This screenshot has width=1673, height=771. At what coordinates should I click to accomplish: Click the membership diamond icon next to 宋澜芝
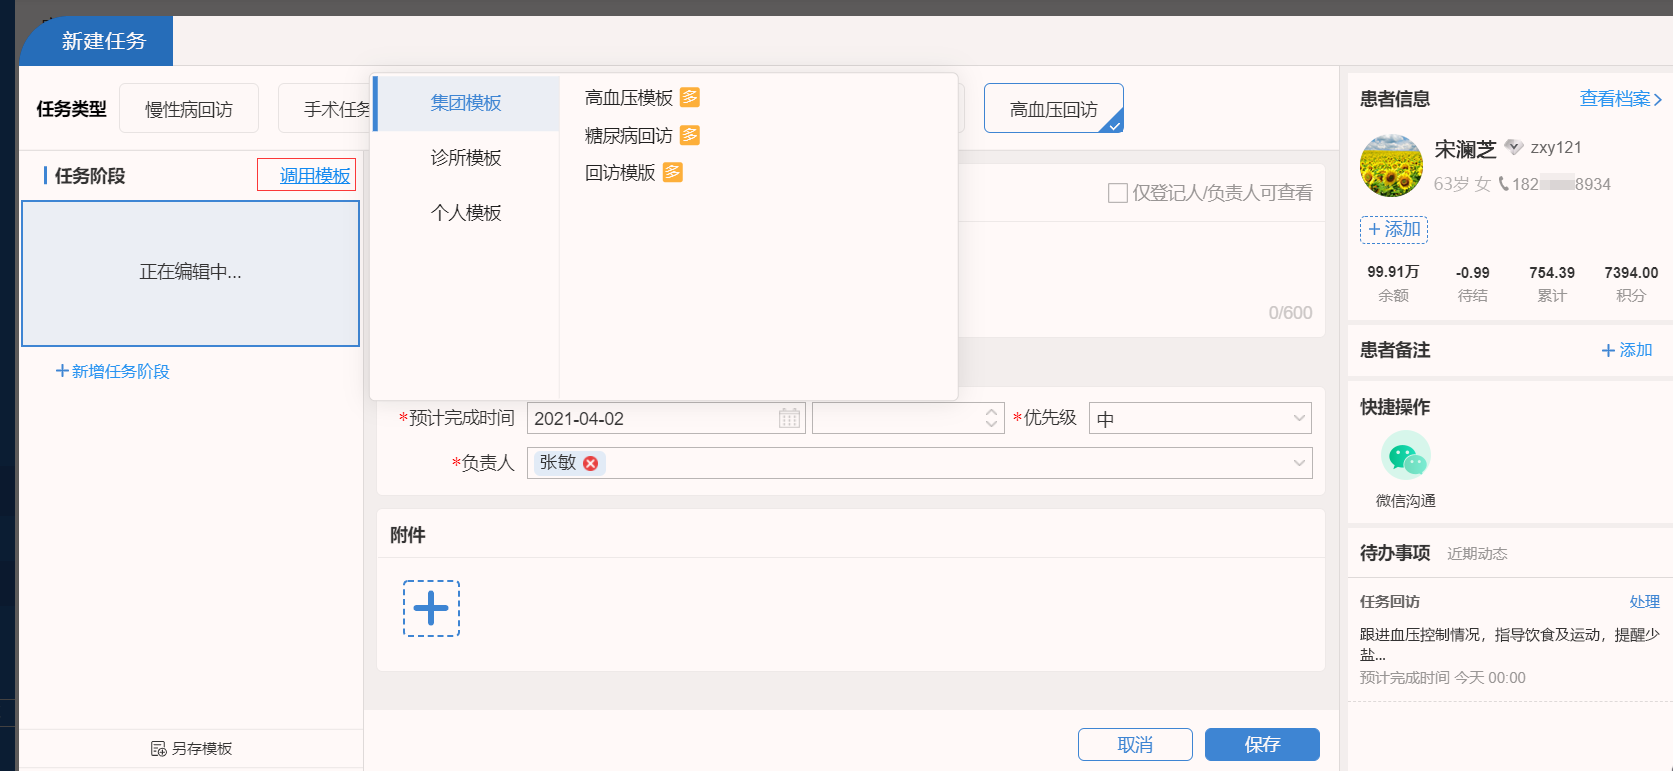click(1514, 148)
